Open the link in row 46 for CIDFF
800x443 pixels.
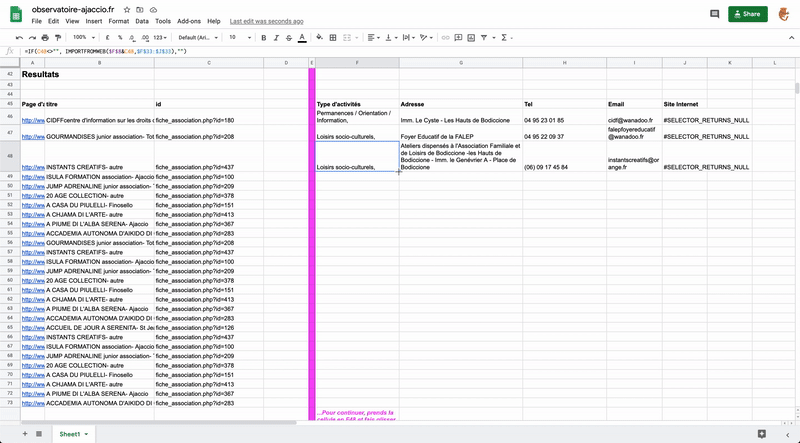click(x=33, y=120)
